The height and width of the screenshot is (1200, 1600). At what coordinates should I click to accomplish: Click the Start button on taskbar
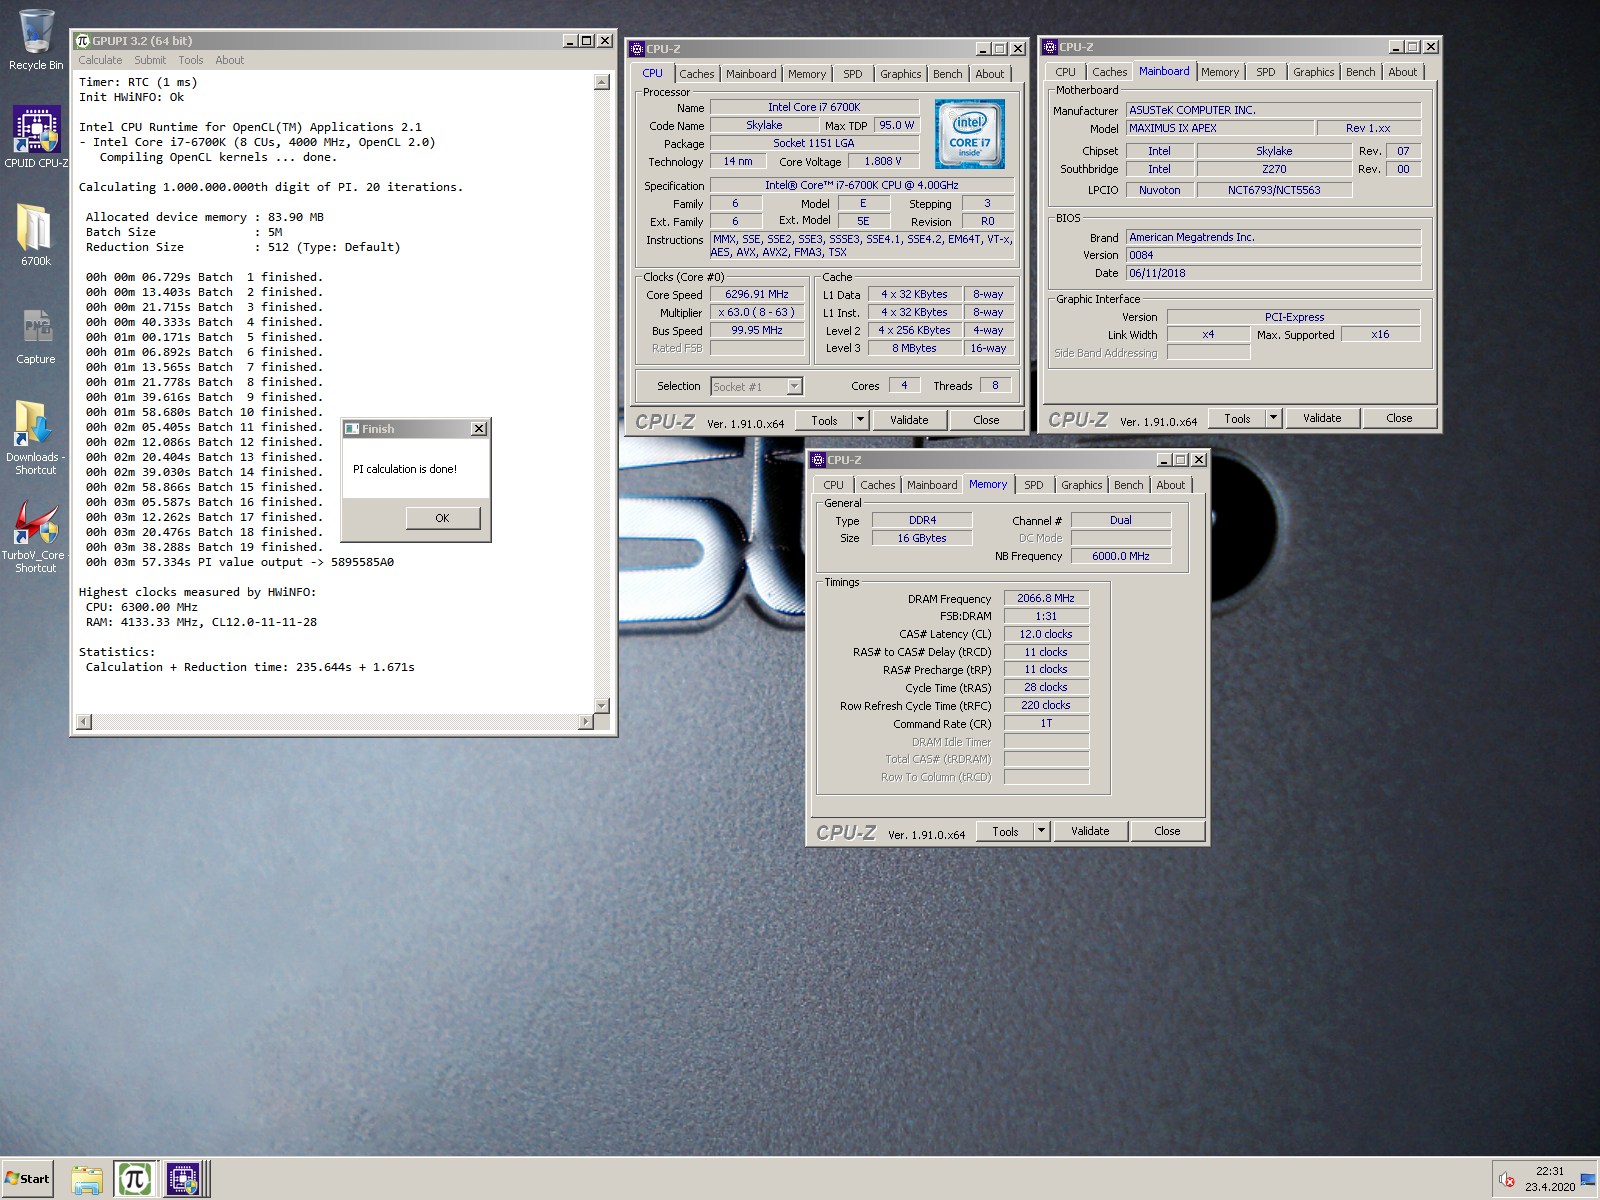click(27, 1179)
